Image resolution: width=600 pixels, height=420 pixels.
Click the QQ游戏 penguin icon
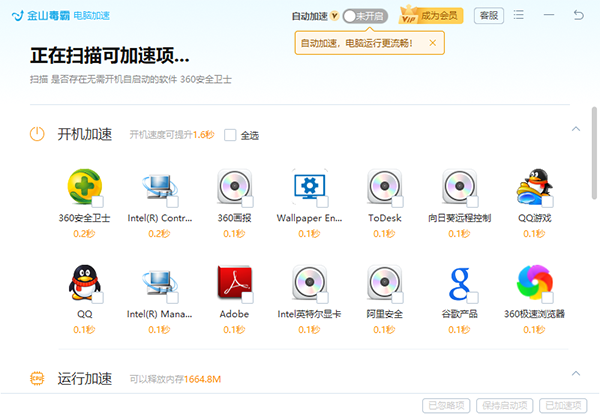[x=535, y=186]
